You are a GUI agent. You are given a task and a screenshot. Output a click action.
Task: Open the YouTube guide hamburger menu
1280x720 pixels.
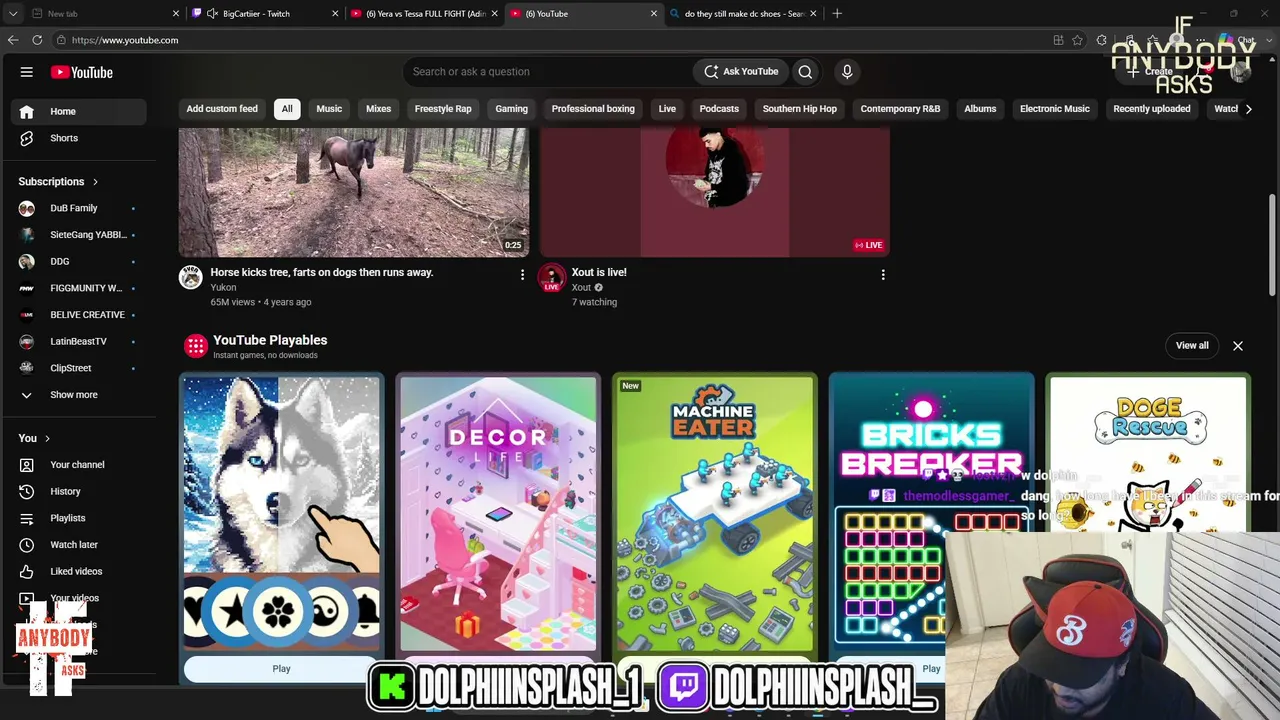(27, 72)
